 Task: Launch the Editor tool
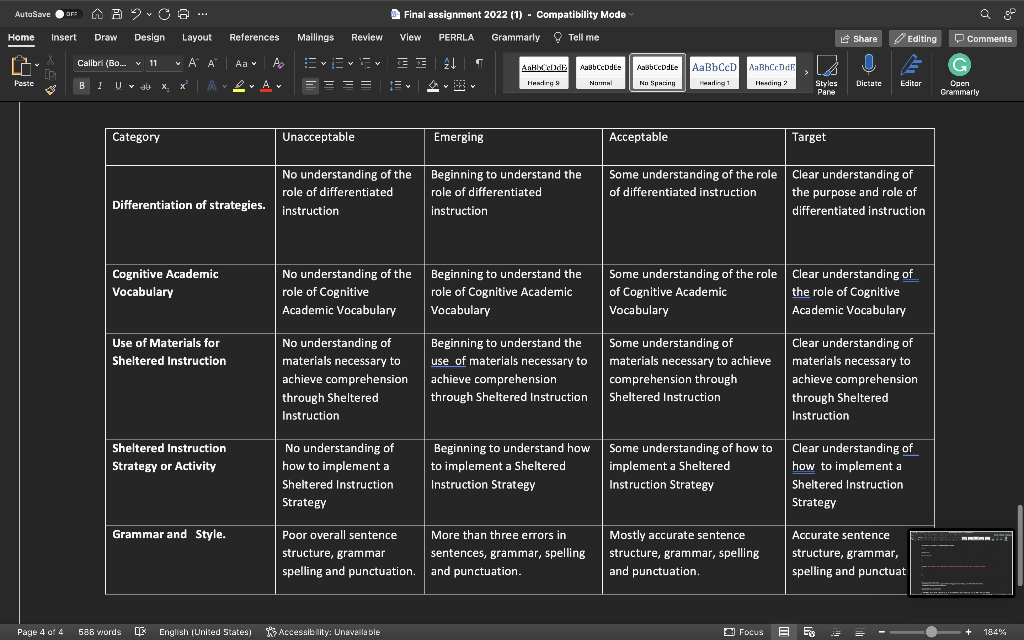pyautogui.click(x=912, y=72)
